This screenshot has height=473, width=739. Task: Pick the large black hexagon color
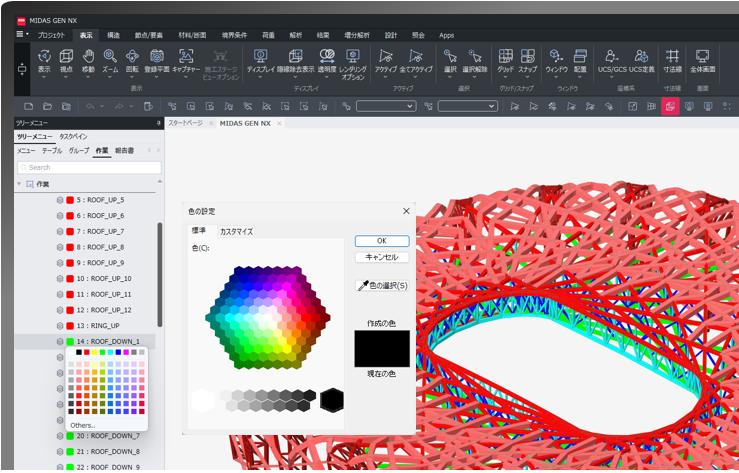click(332, 400)
